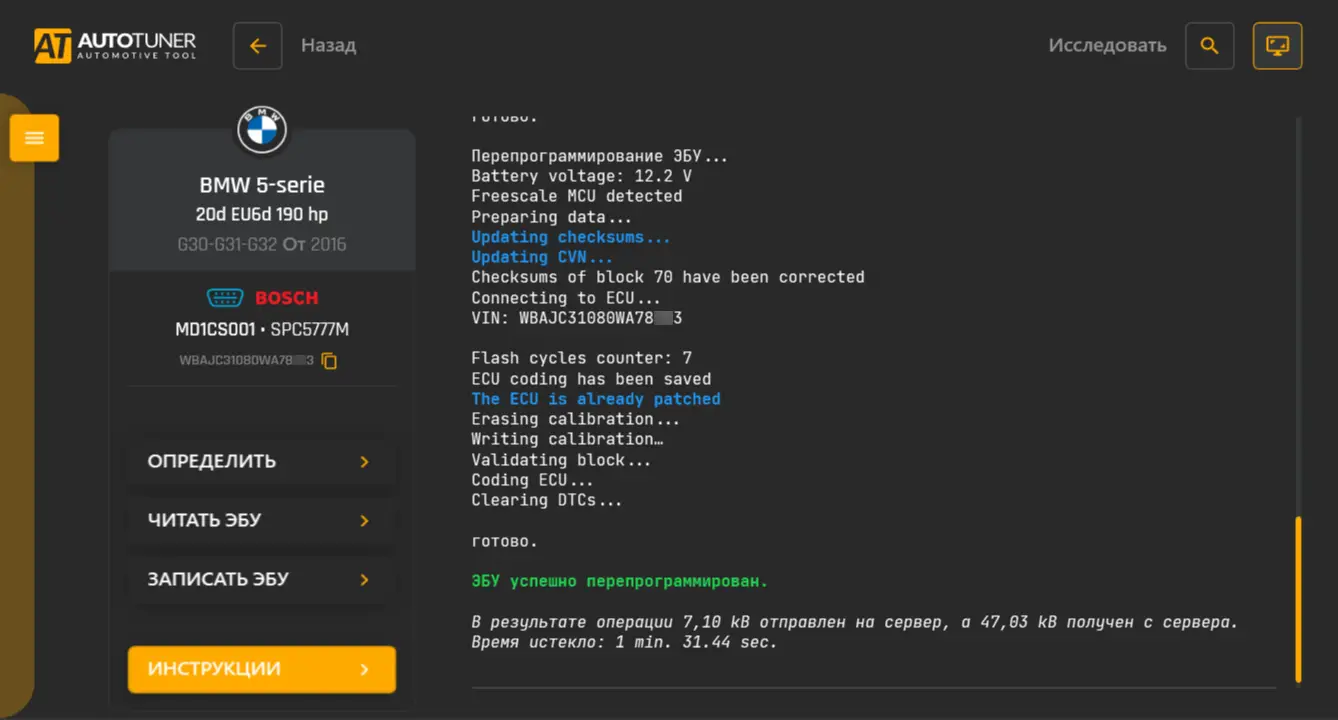This screenshot has height=720, width=1338.
Task: Click the Freescale MCU detected line
Action: tap(577, 196)
